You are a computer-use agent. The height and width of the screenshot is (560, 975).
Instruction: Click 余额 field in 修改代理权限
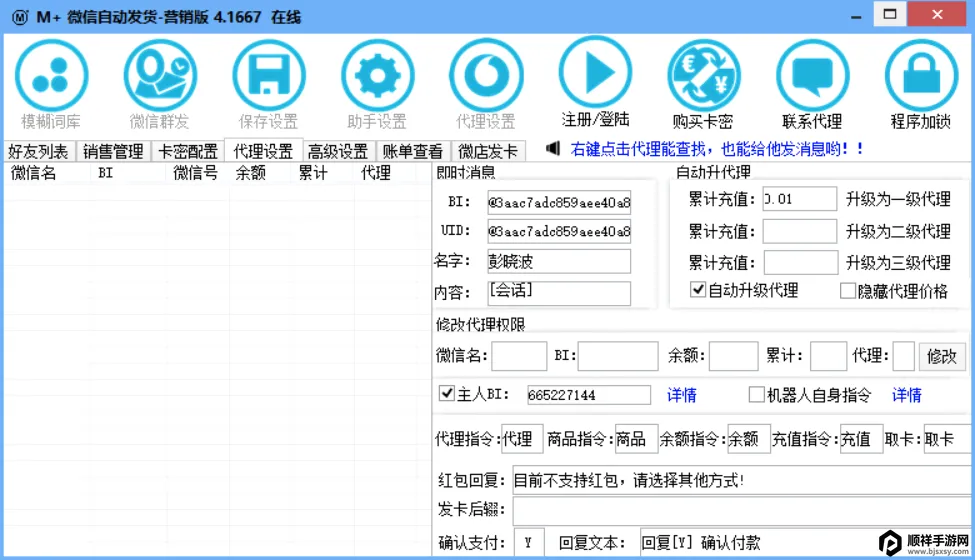733,356
